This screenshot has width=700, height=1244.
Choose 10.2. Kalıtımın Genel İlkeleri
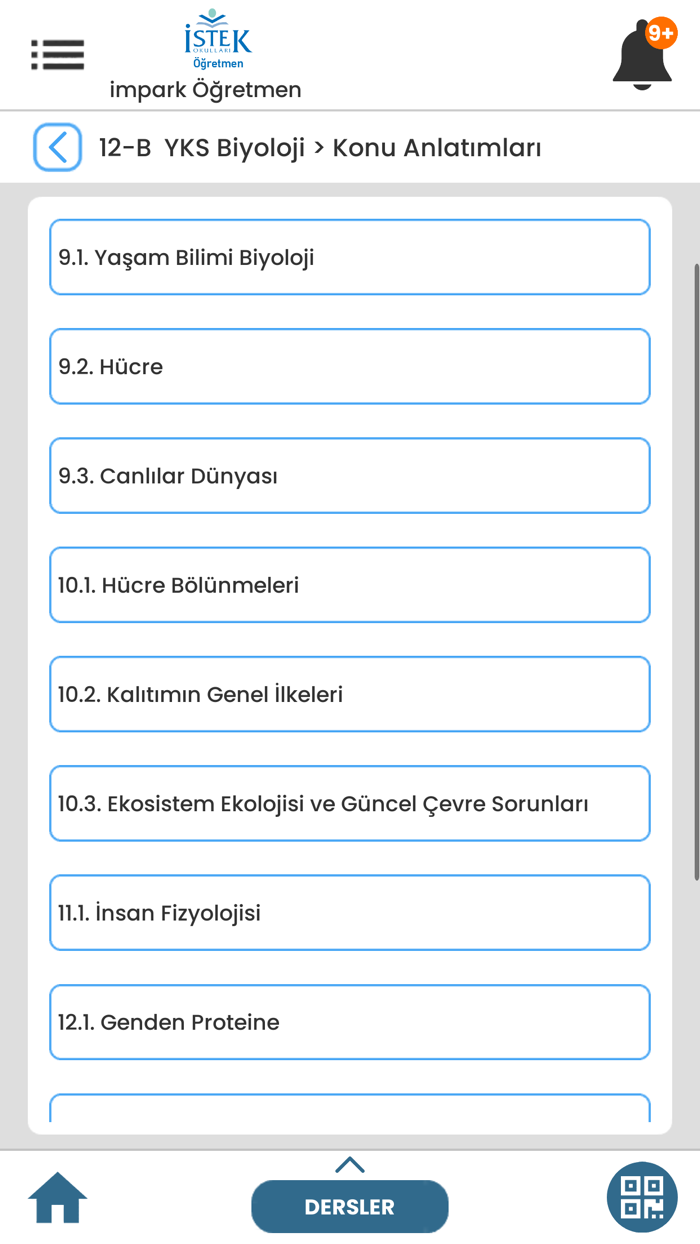point(349,694)
